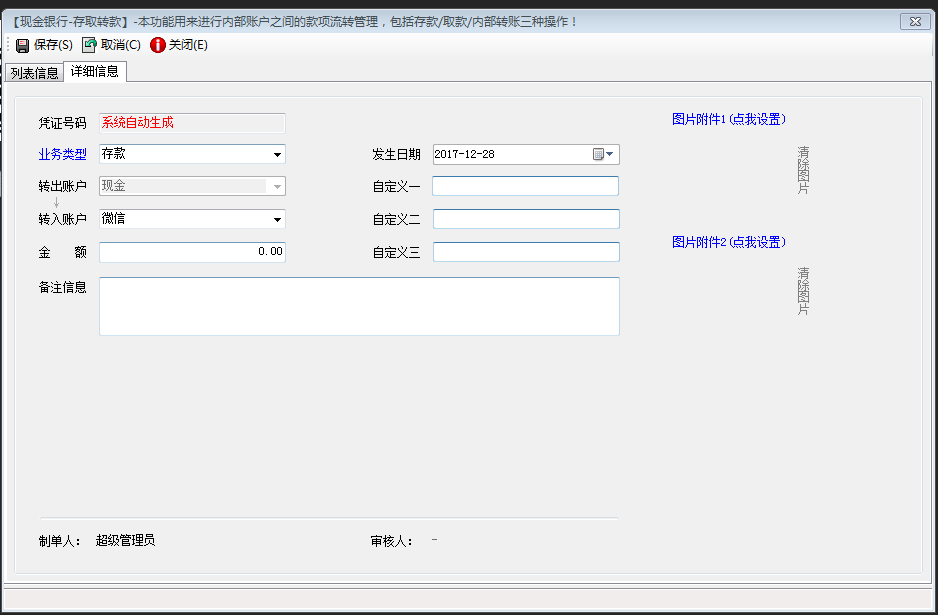938x615 pixels.
Task: Click the first 清除图片 button
Action: click(x=803, y=170)
